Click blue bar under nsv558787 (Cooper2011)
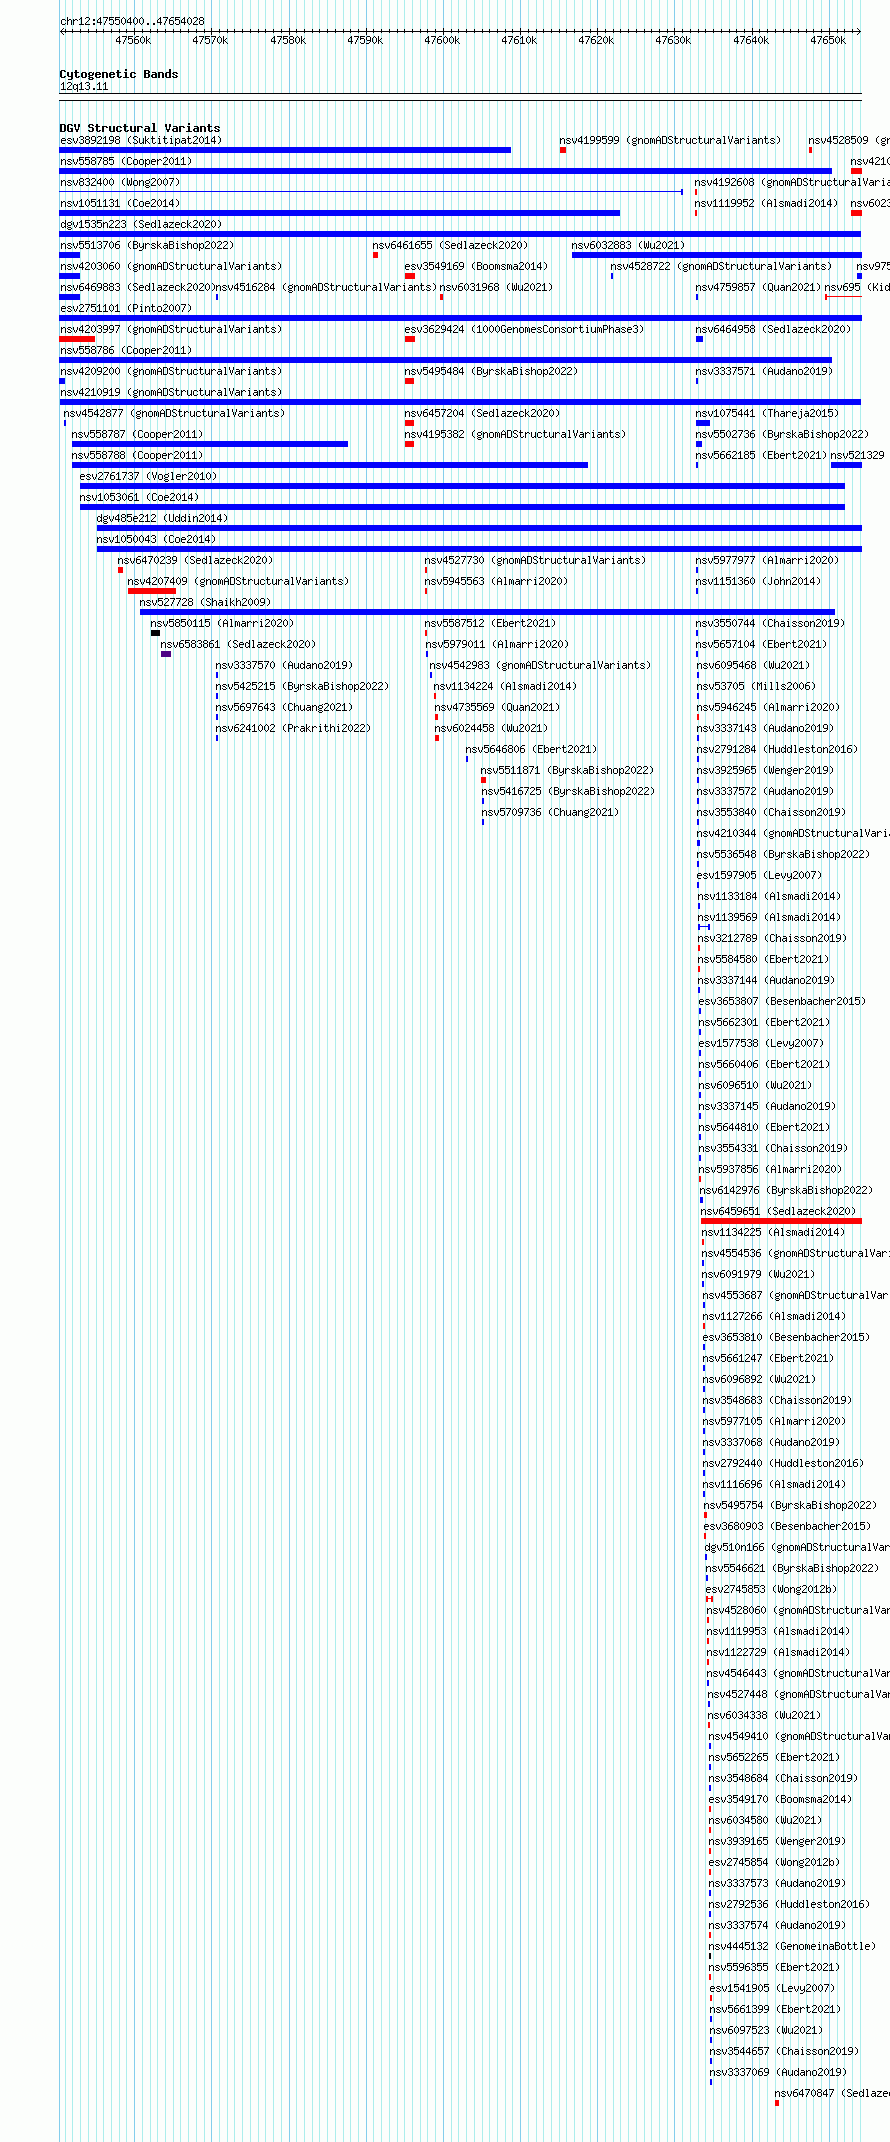This screenshot has width=890, height=2142. pyautogui.click(x=210, y=444)
